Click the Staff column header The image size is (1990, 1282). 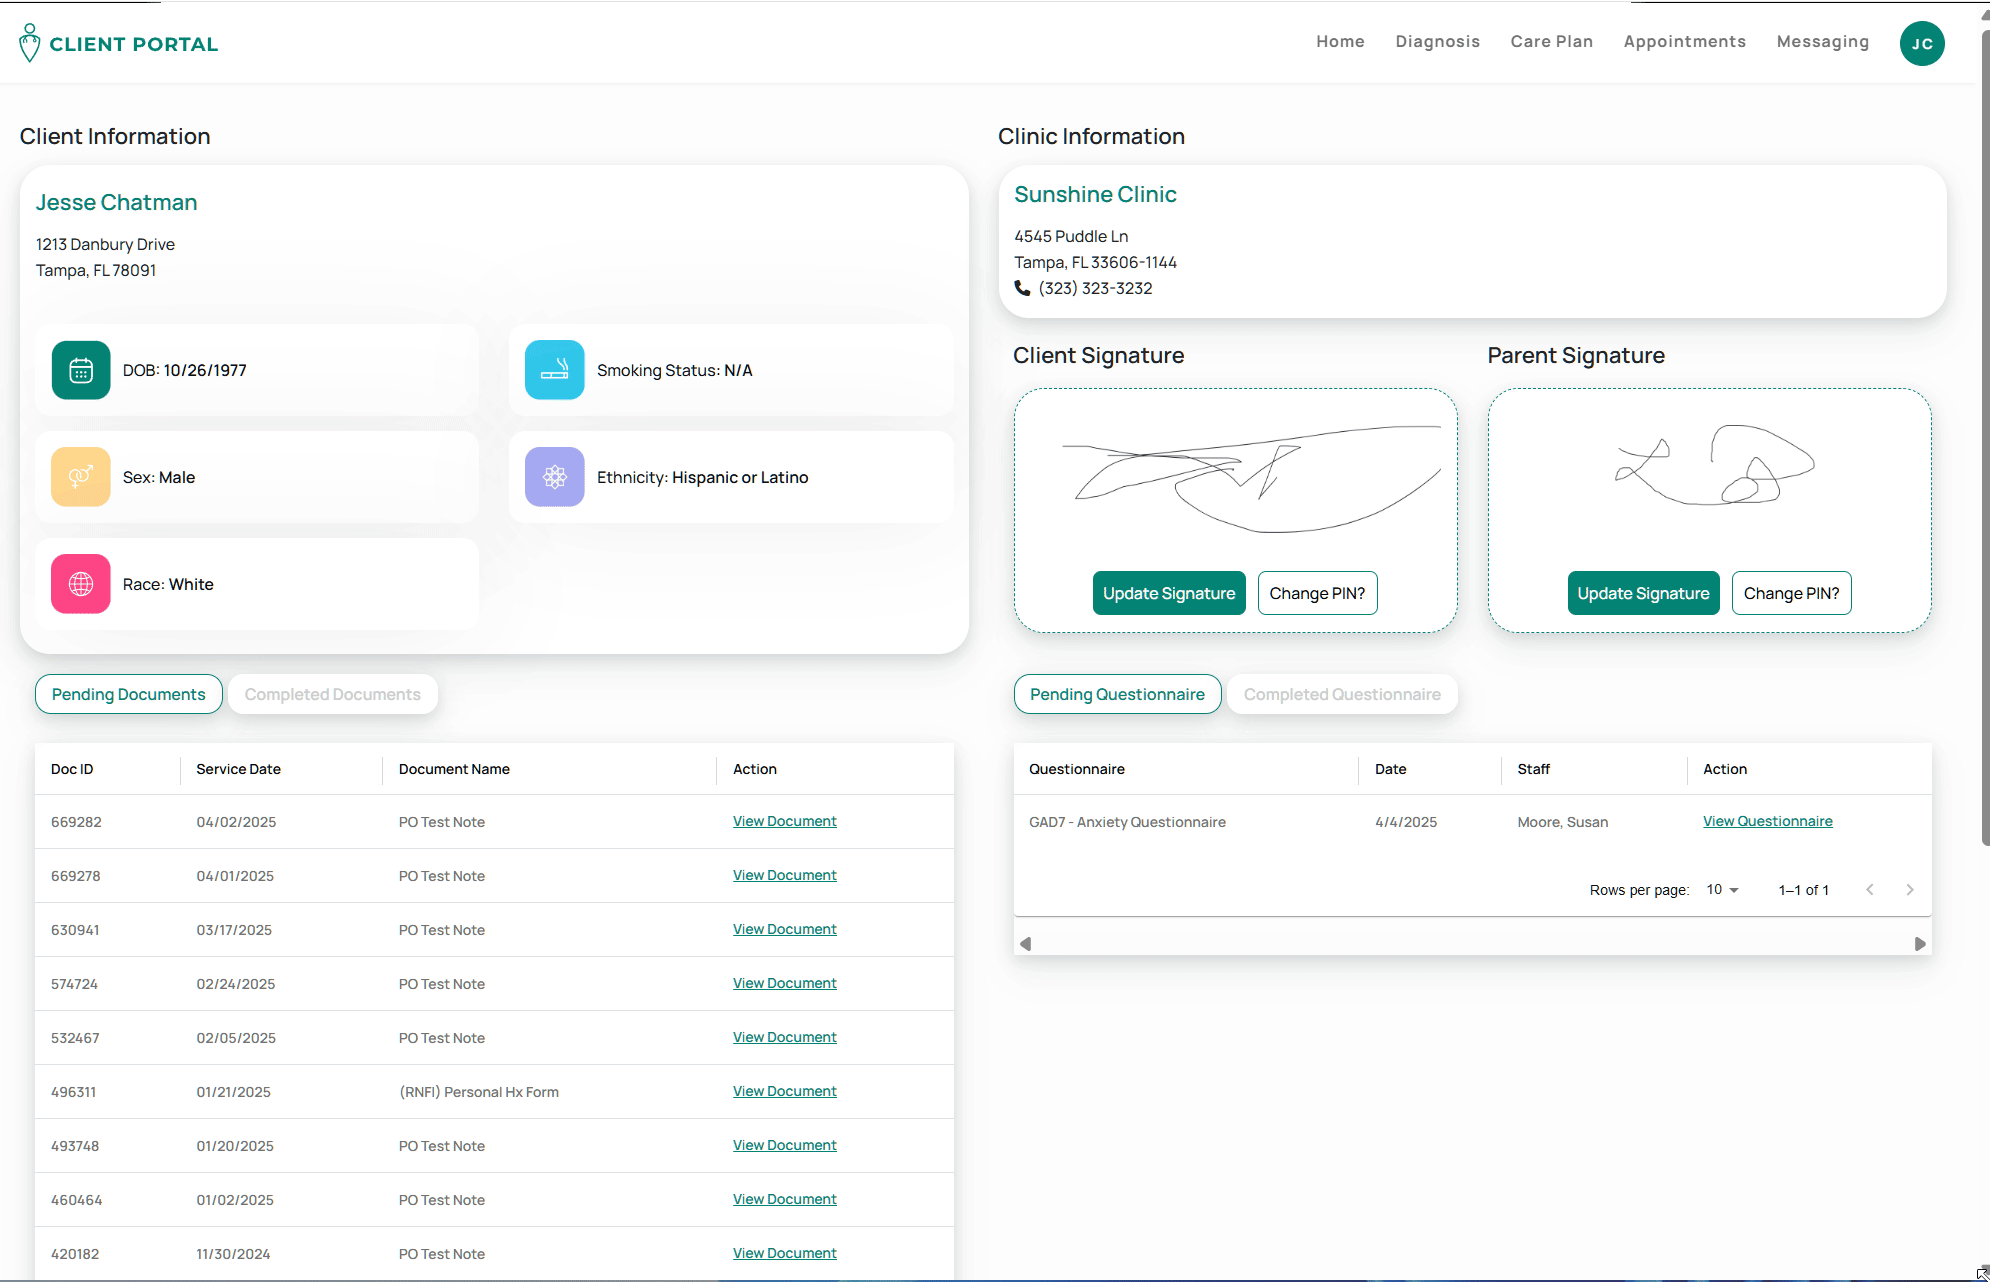point(1533,769)
